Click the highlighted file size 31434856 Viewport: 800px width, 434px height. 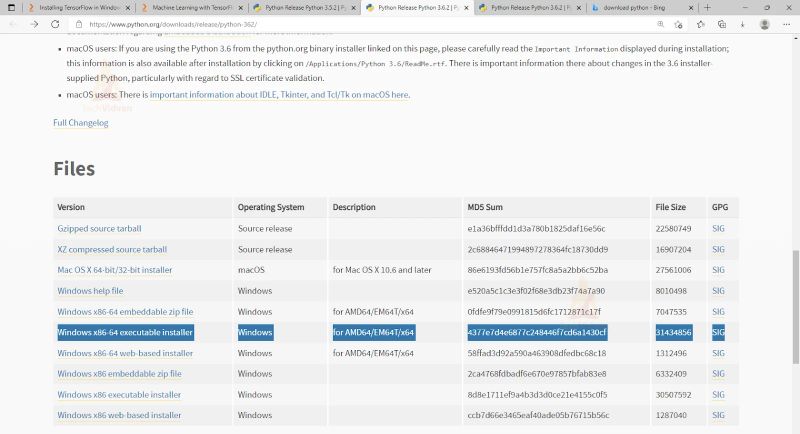pyautogui.click(x=673, y=333)
